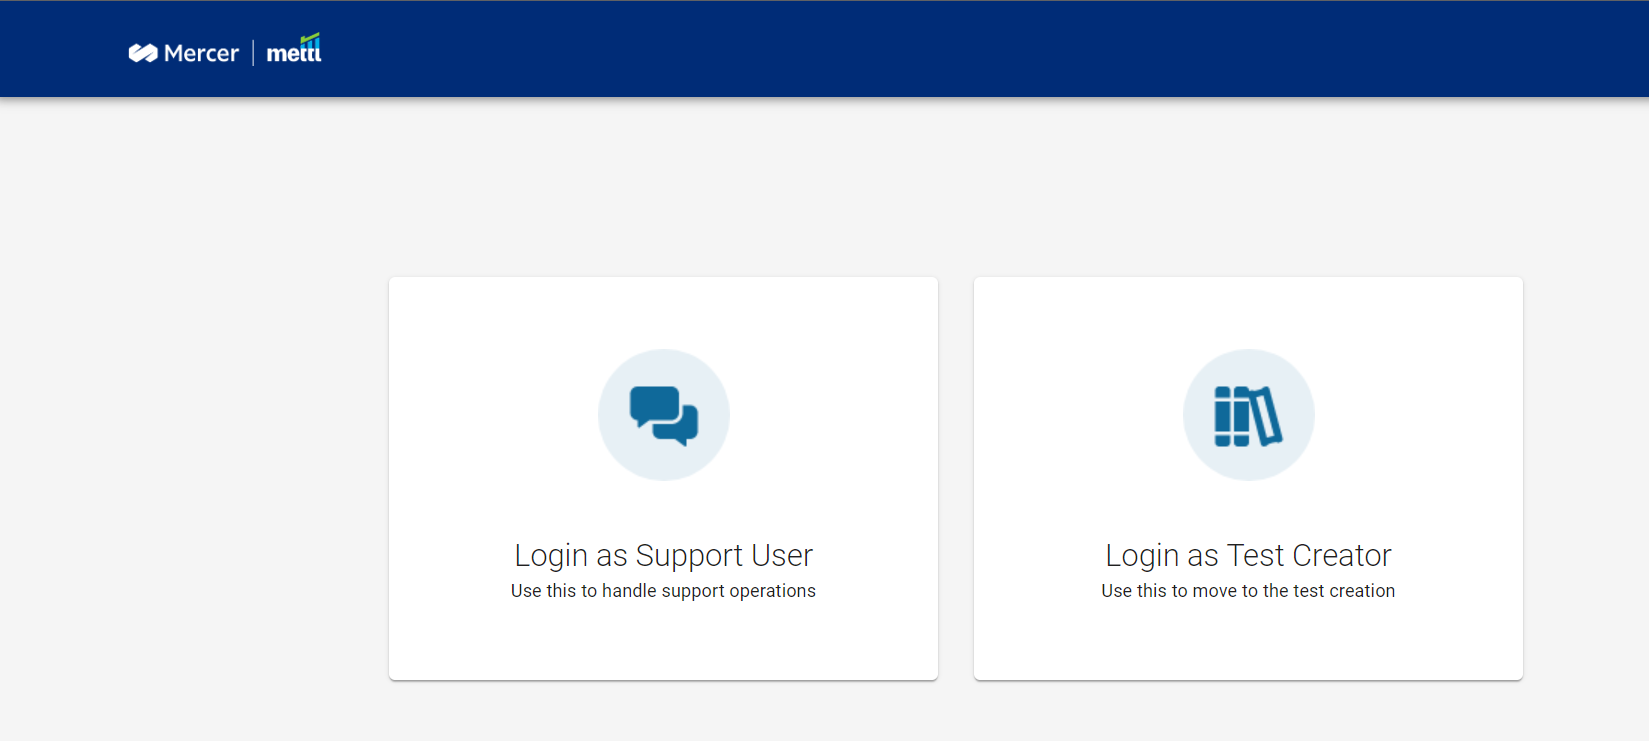Select Login as Test Creator heading
Image resolution: width=1649 pixels, height=741 pixels.
point(1248,555)
